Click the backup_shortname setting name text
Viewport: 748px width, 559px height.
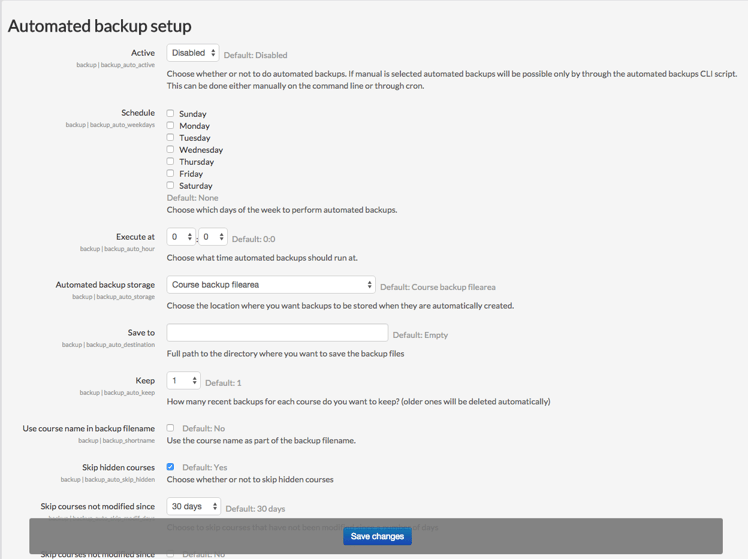tap(129, 441)
